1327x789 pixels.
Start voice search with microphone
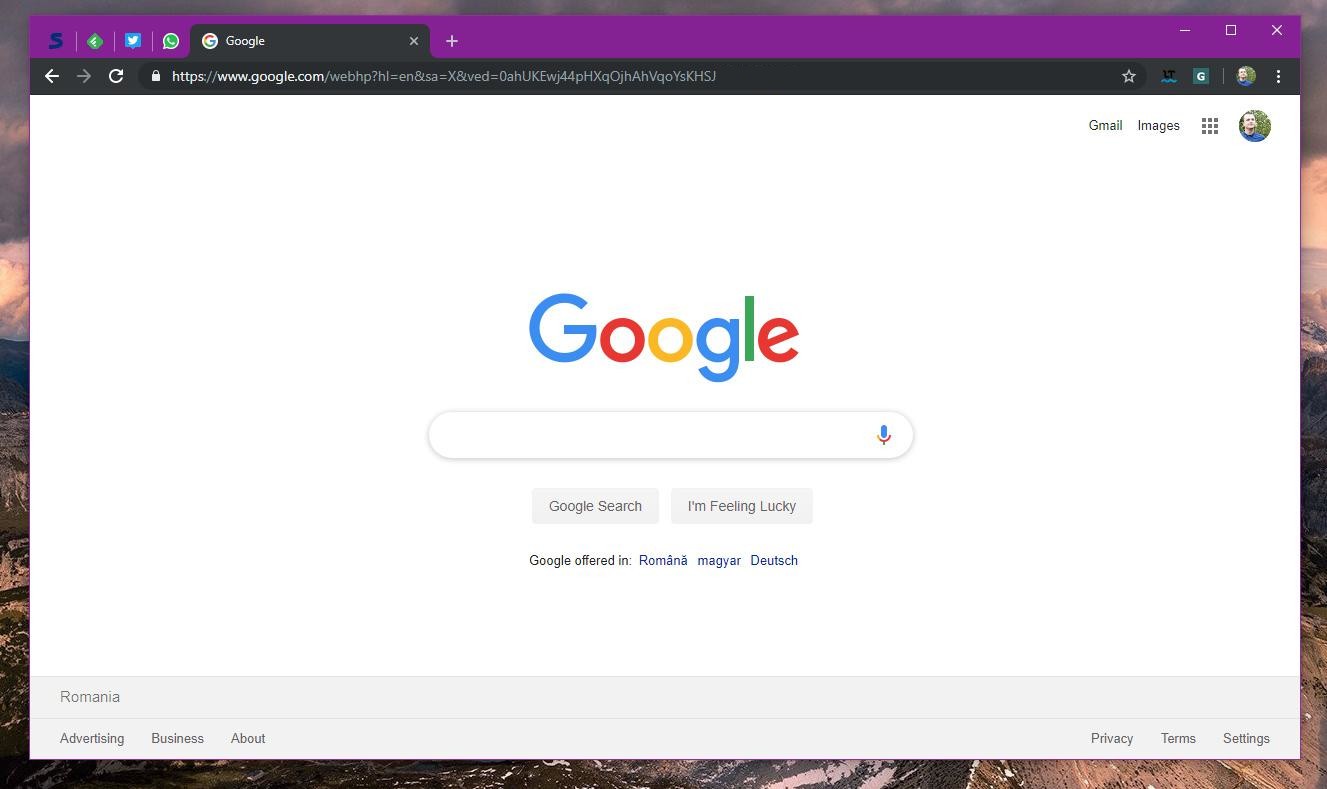pyautogui.click(x=884, y=435)
